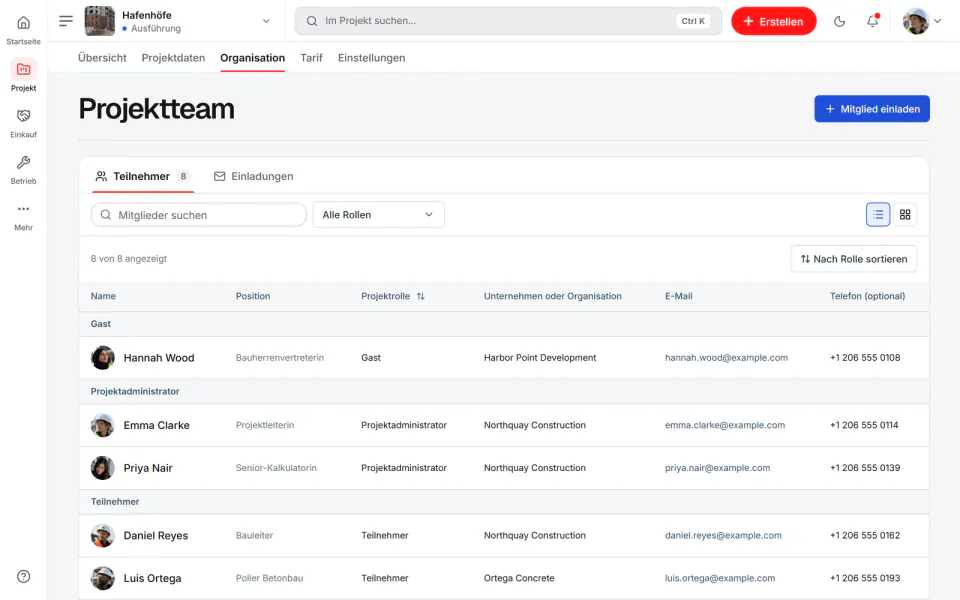Switch to list view
Image resolution: width=960 pixels, height=600 pixels.
[x=878, y=215]
